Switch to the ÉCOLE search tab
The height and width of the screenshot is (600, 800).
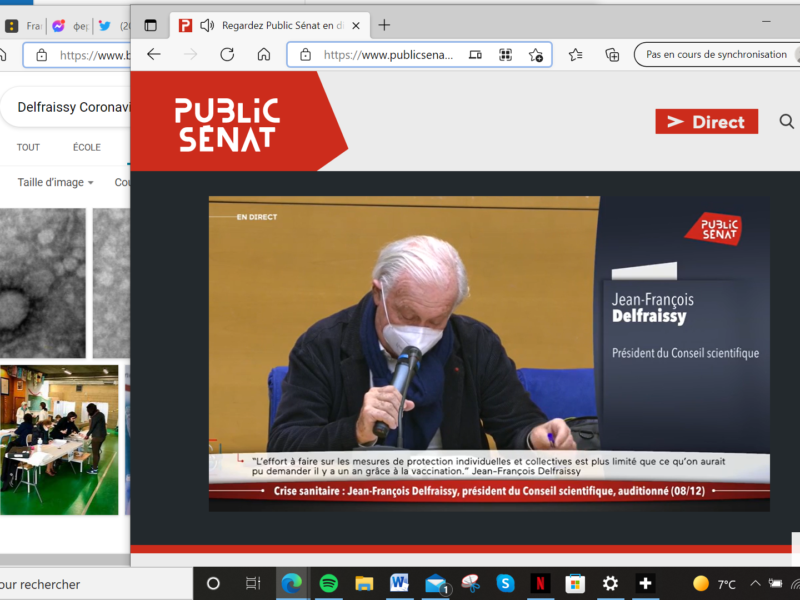(x=87, y=147)
